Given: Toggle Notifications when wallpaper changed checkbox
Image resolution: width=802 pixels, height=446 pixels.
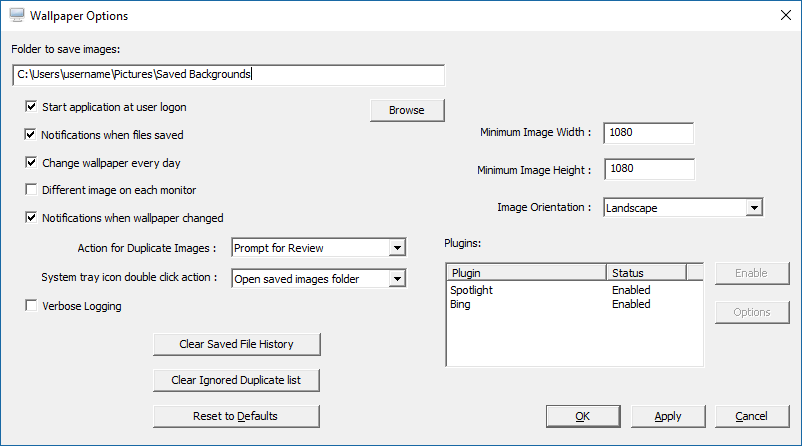Looking at the screenshot, I should pyautogui.click(x=32, y=217).
